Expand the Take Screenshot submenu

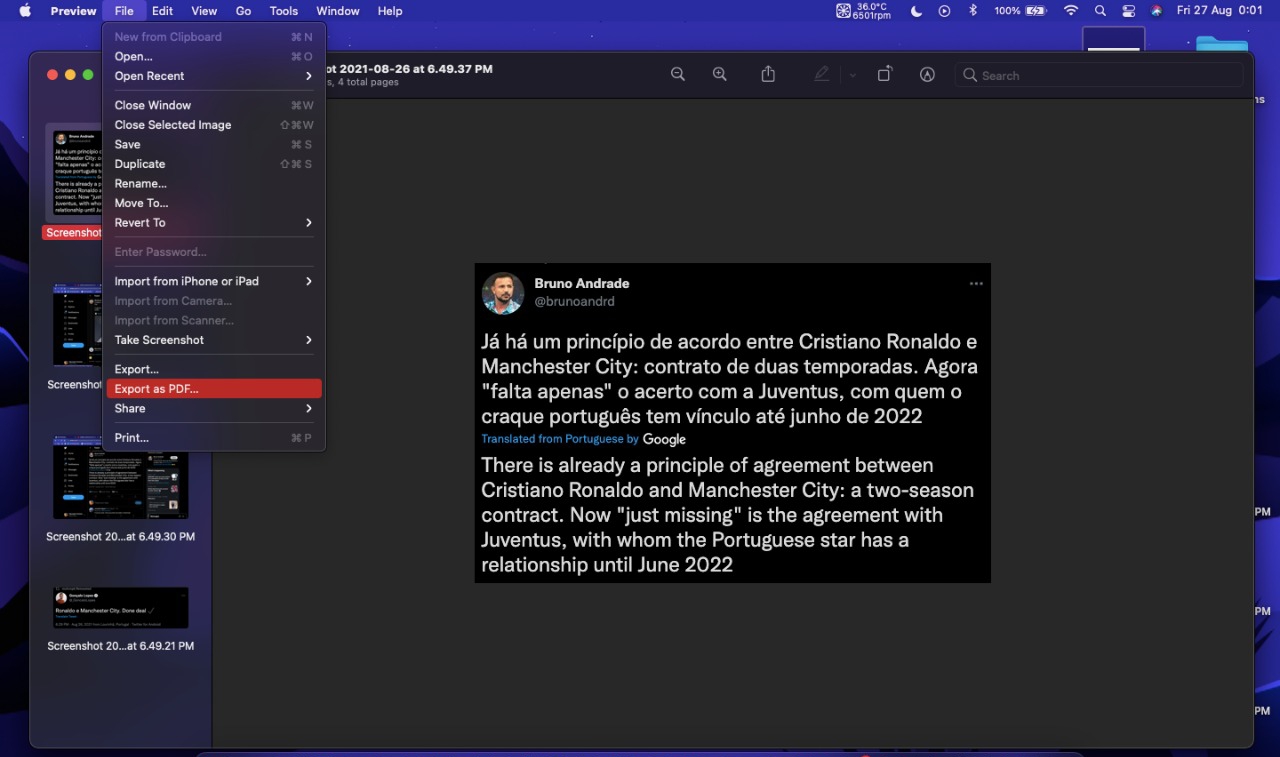click(x=214, y=340)
